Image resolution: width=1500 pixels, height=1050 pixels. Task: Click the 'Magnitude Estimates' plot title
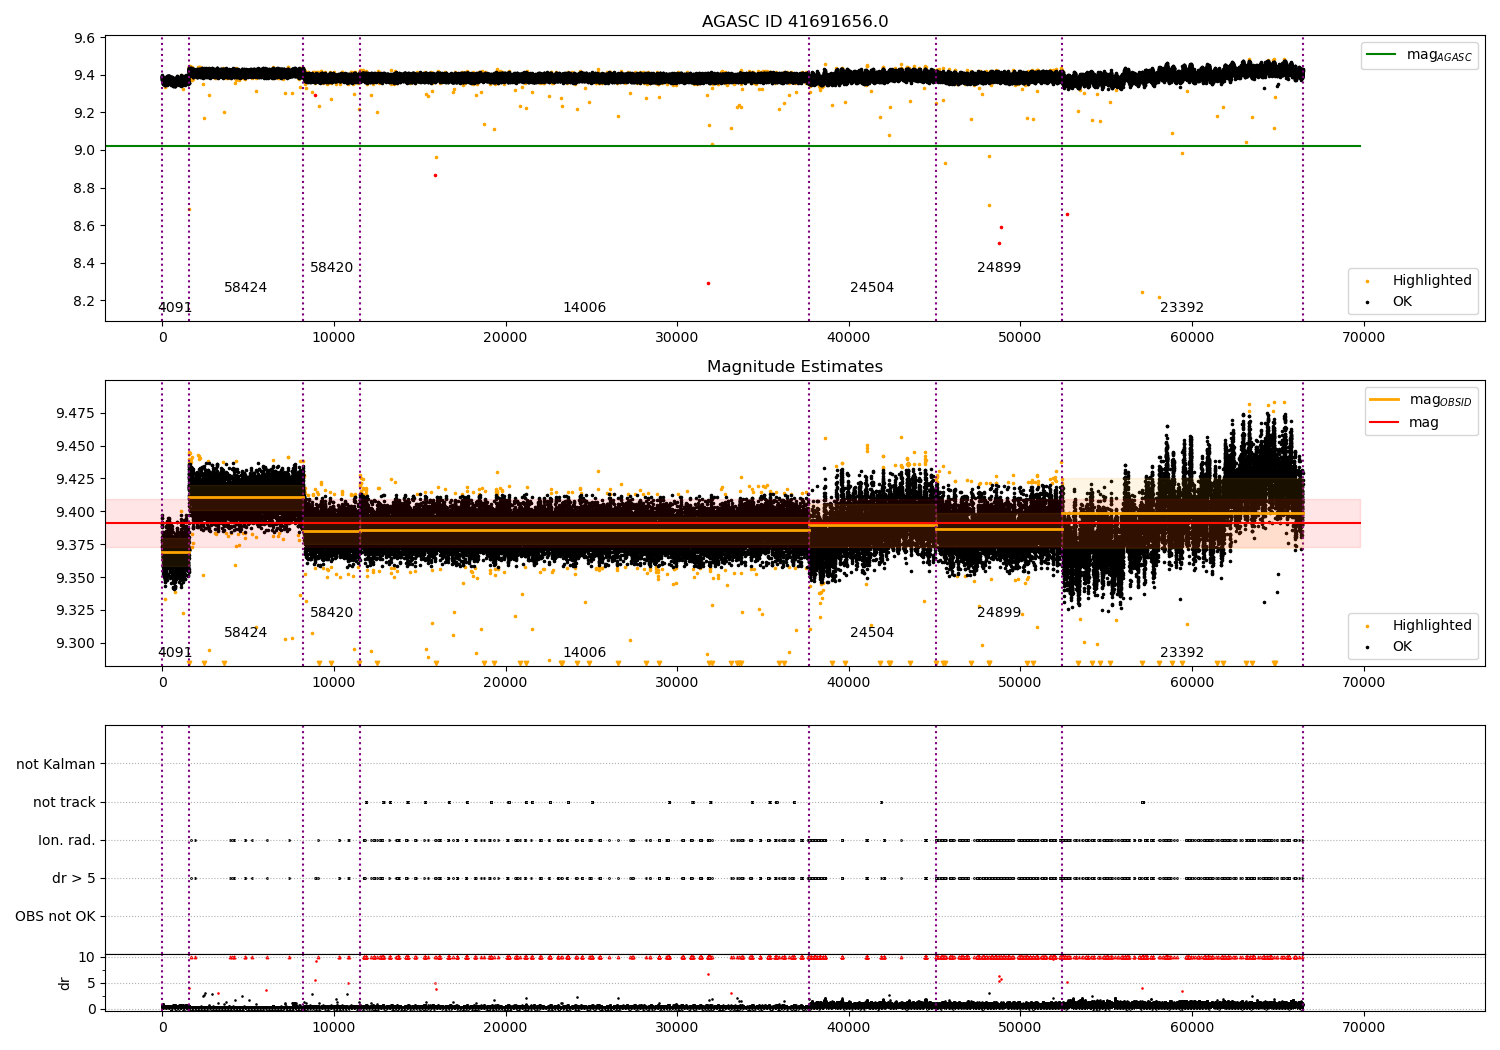tap(795, 367)
